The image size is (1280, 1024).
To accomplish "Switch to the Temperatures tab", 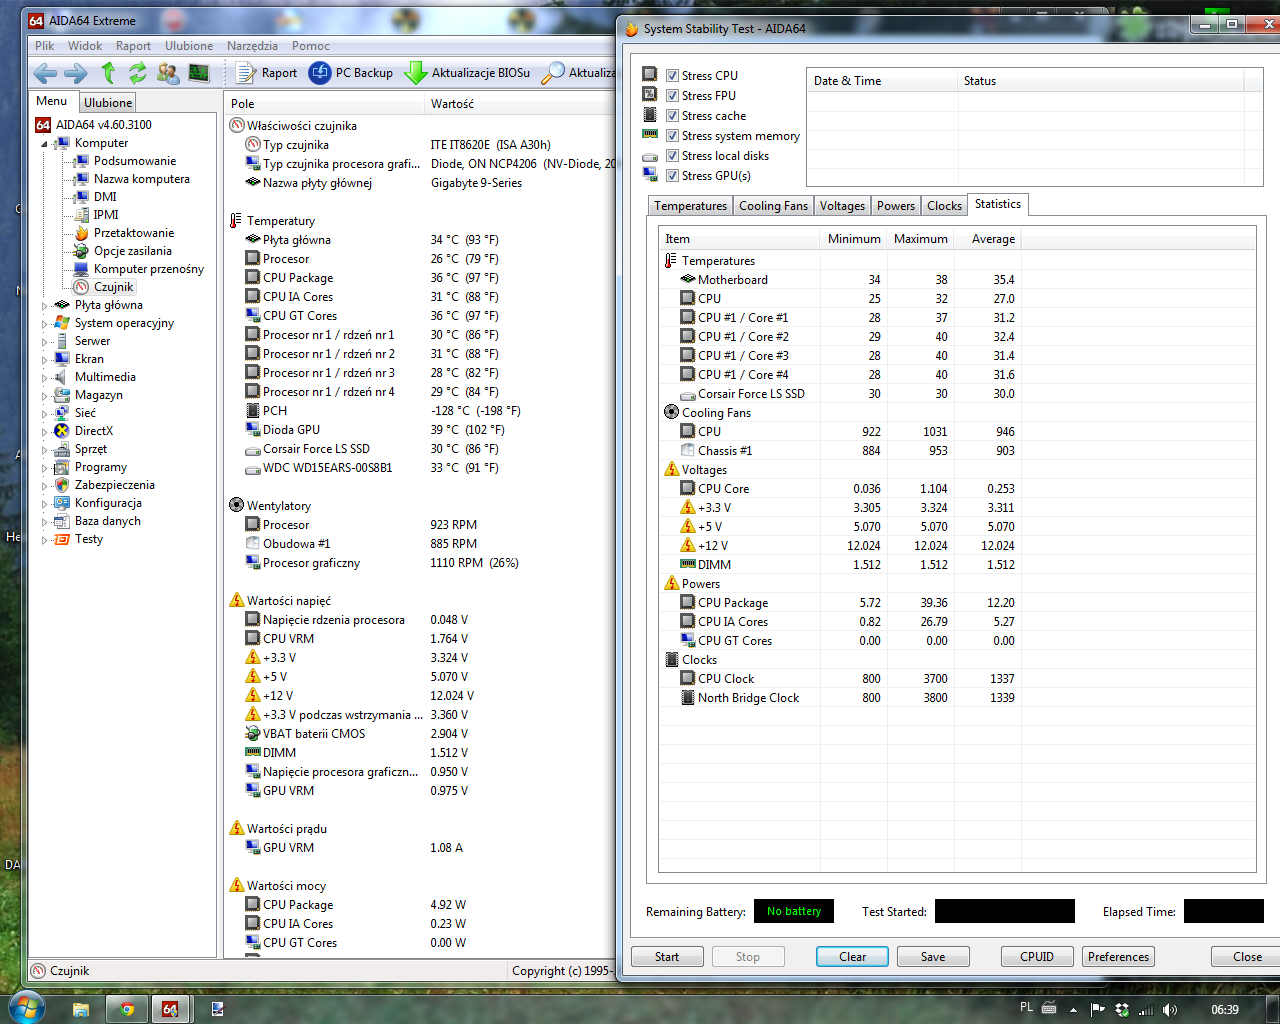I will tap(690, 206).
